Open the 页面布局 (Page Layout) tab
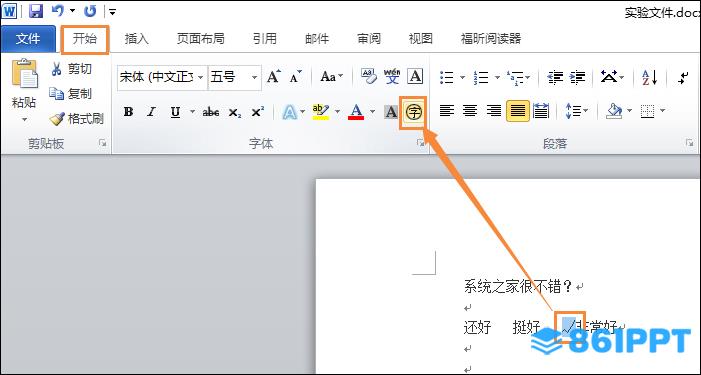The image size is (701, 375). pos(200,39)
